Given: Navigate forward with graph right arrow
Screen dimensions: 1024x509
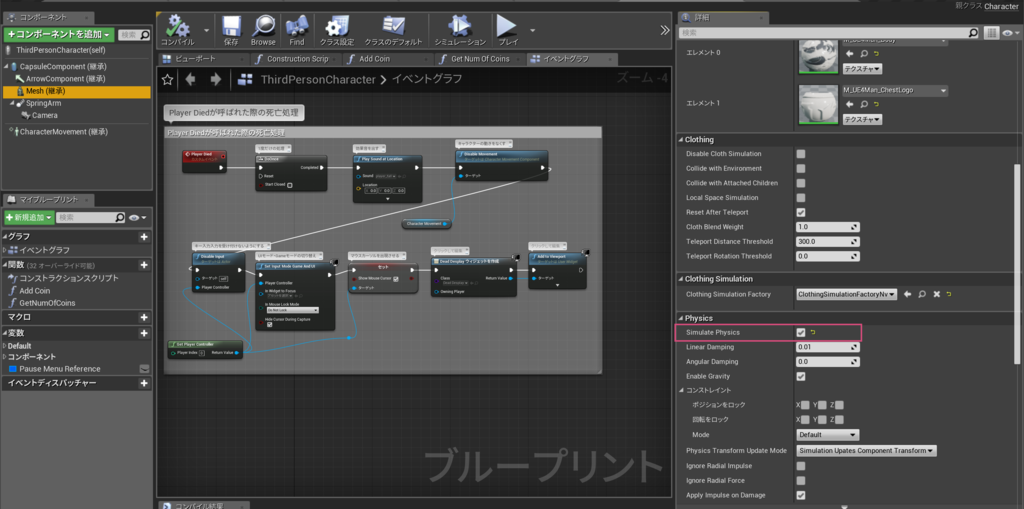Looking at the screenshot, I should pos(216,79).
